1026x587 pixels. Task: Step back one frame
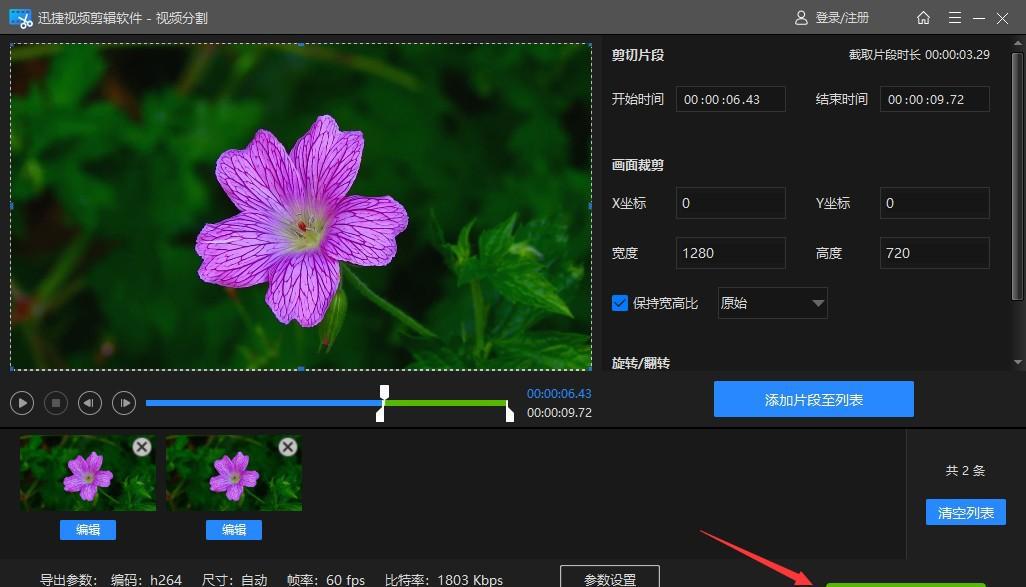click(90, 403)
